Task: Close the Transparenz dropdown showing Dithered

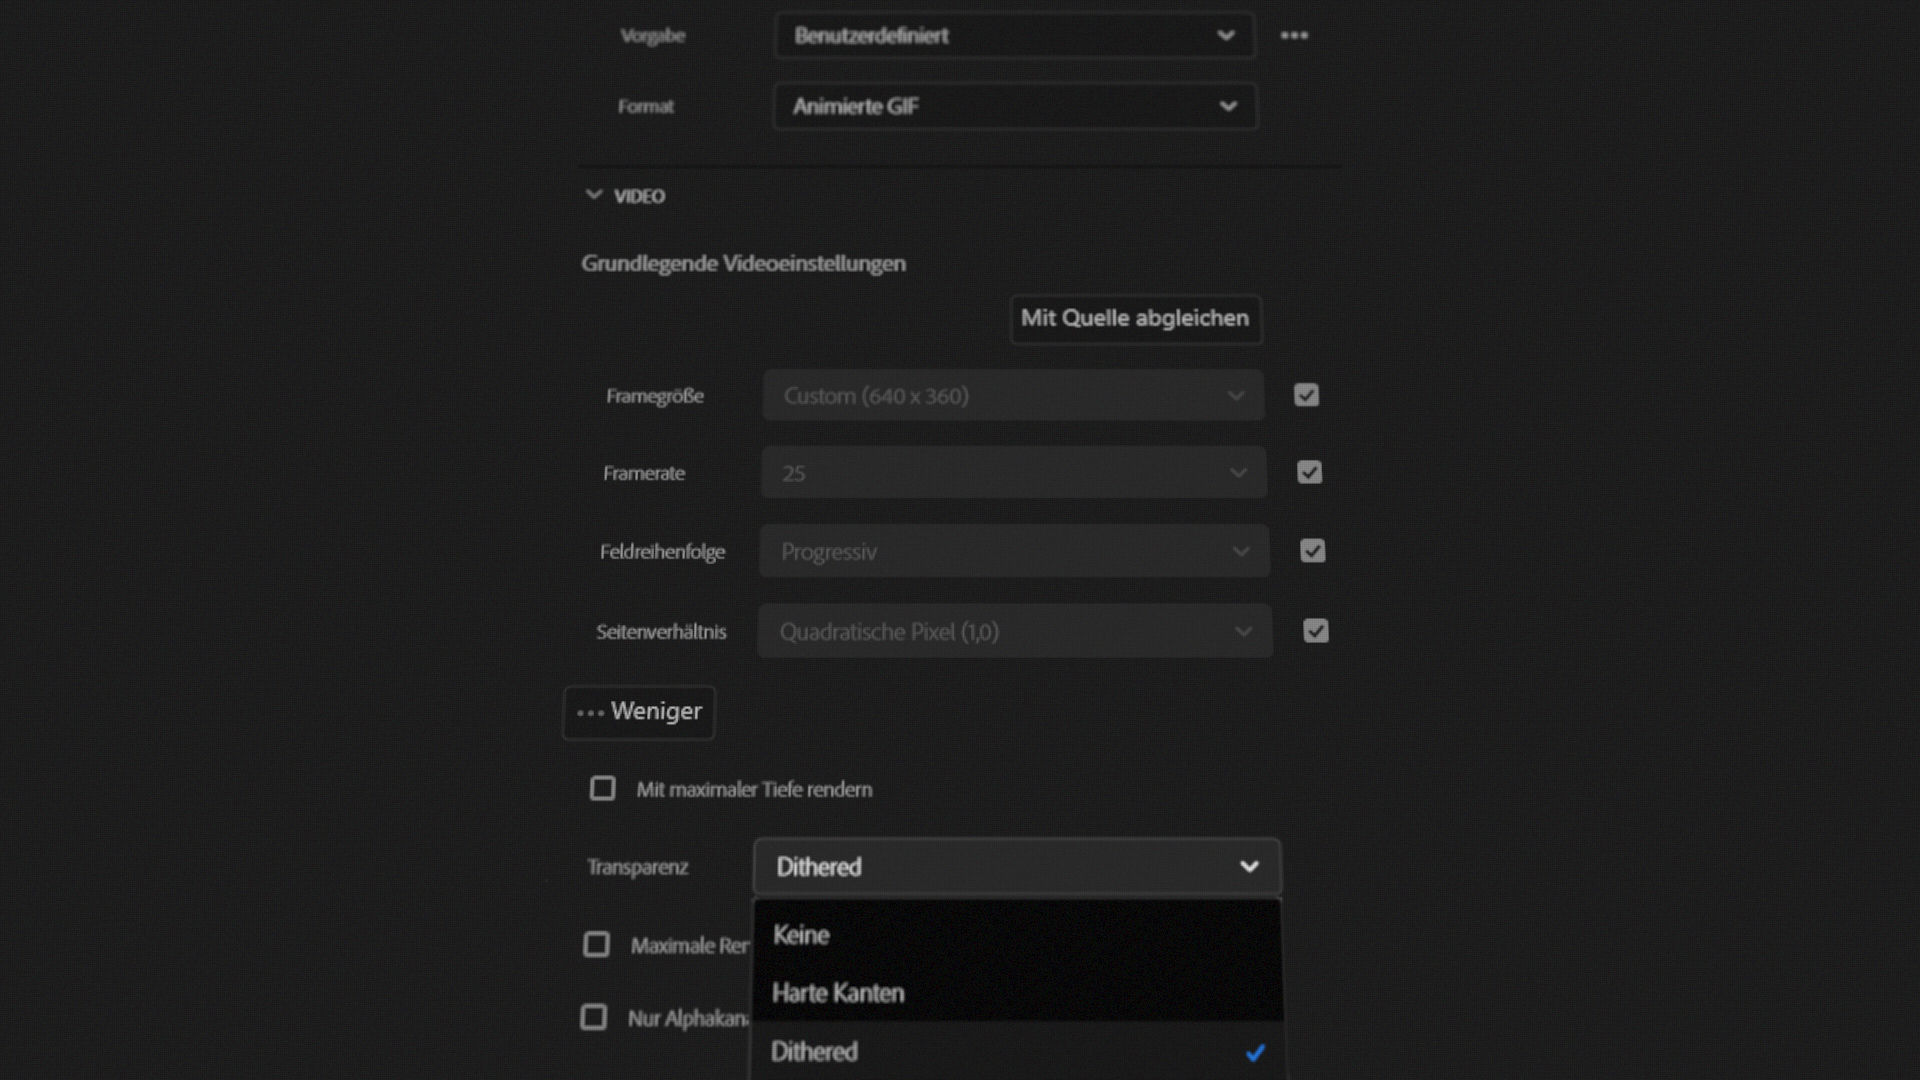Action: 1016,867
